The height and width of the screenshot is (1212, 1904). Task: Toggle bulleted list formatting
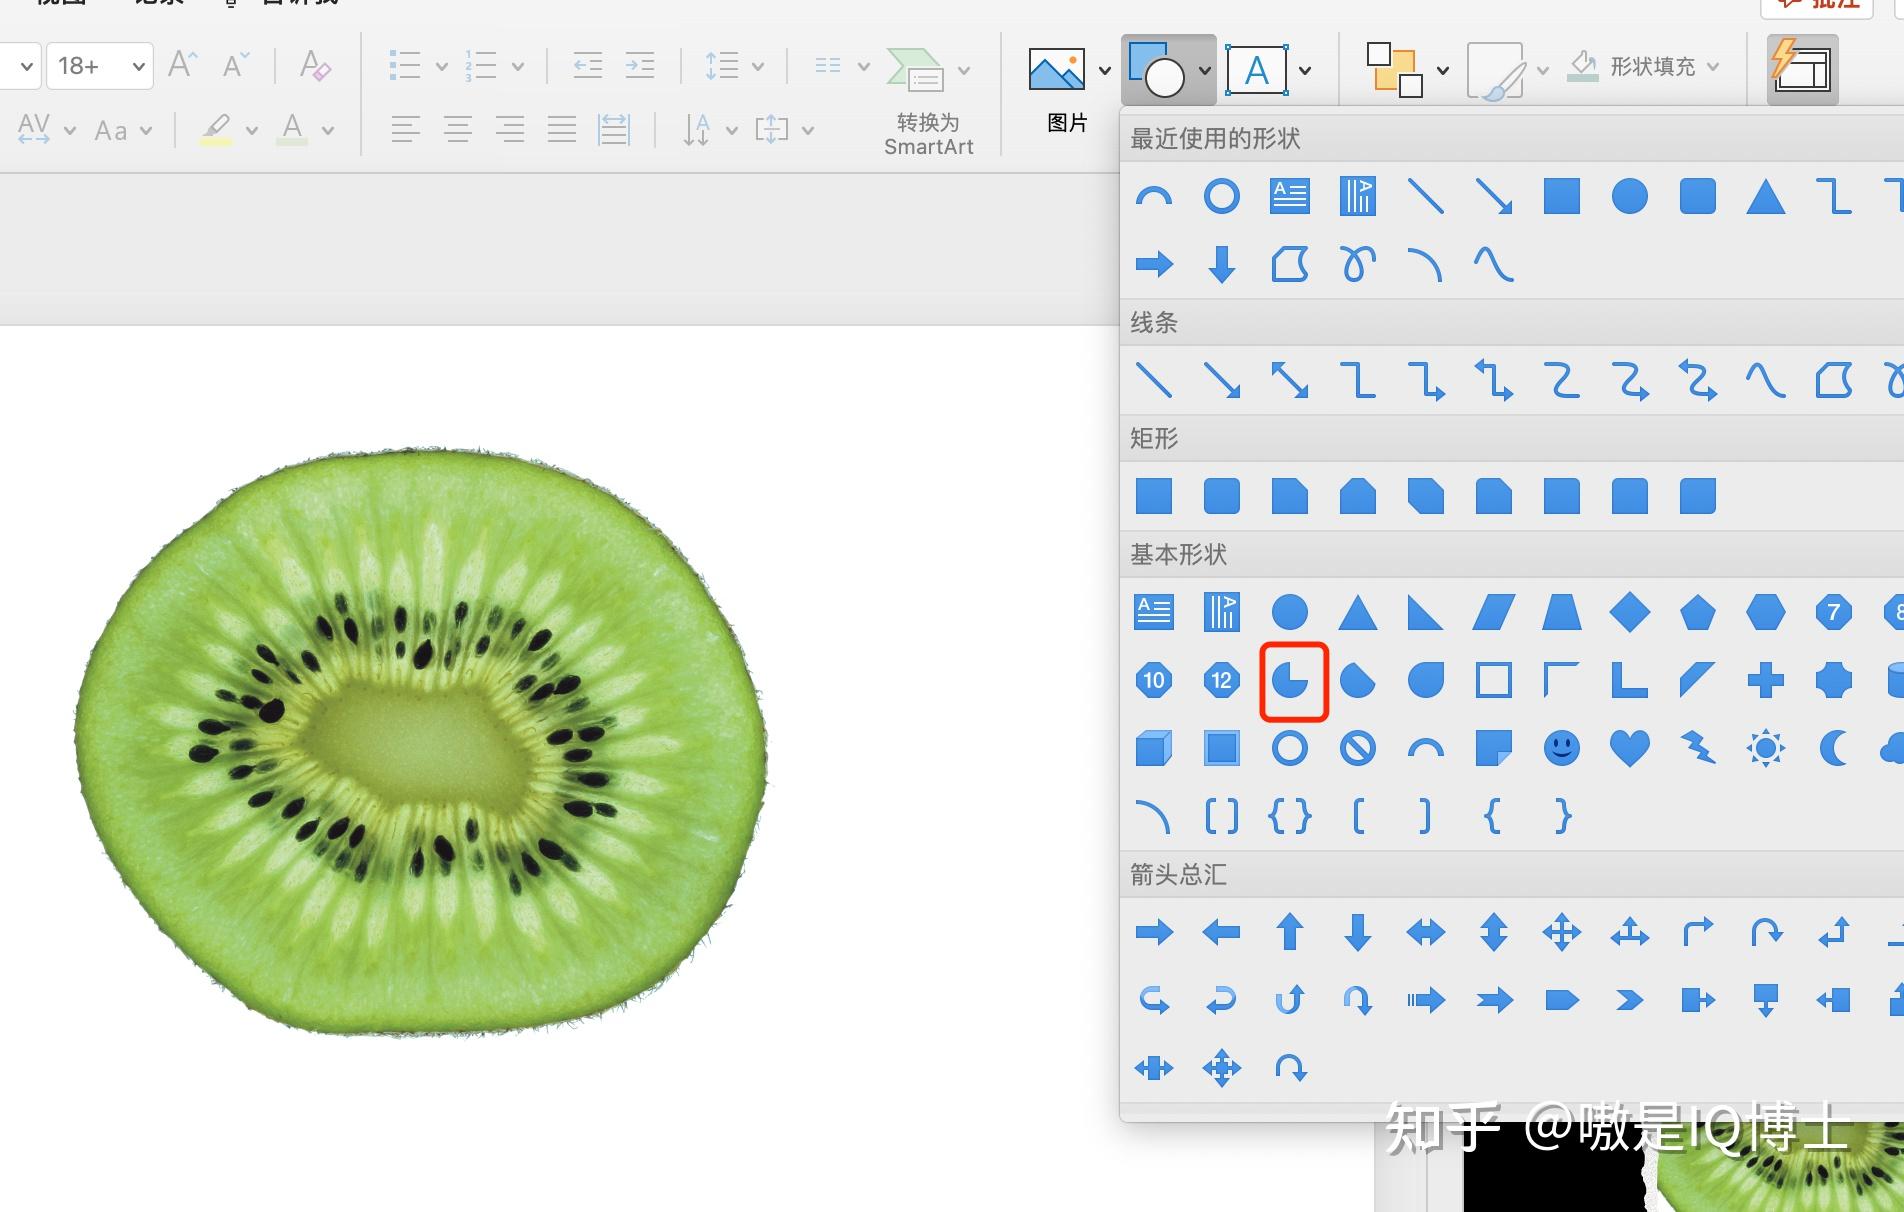(405, 66)
